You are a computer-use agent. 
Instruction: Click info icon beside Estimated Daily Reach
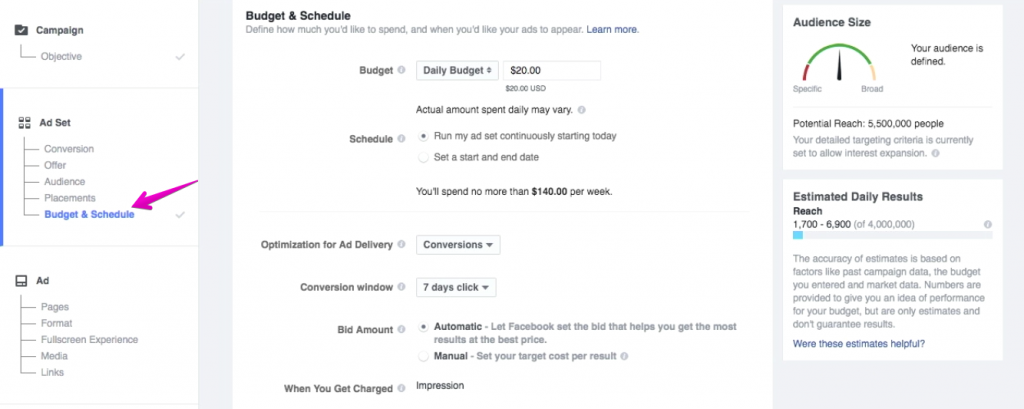pos(987,224)
